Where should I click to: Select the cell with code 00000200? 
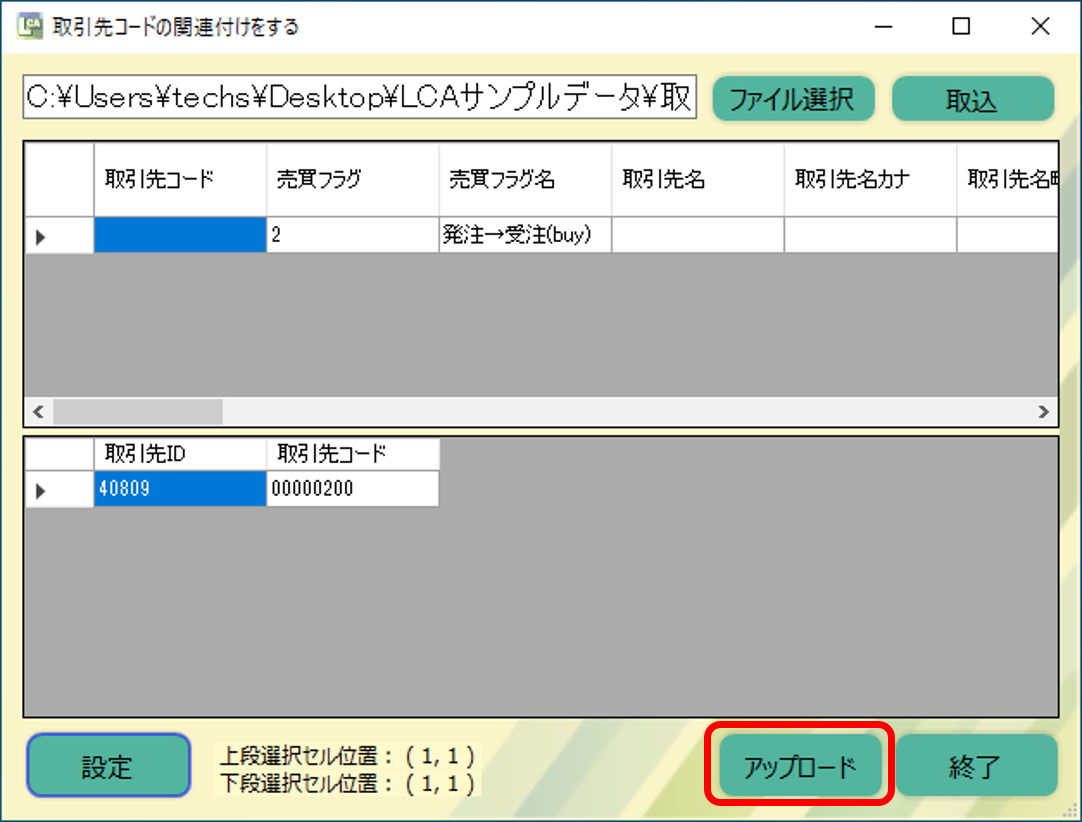pyautogui.click(x=352, y=489)
